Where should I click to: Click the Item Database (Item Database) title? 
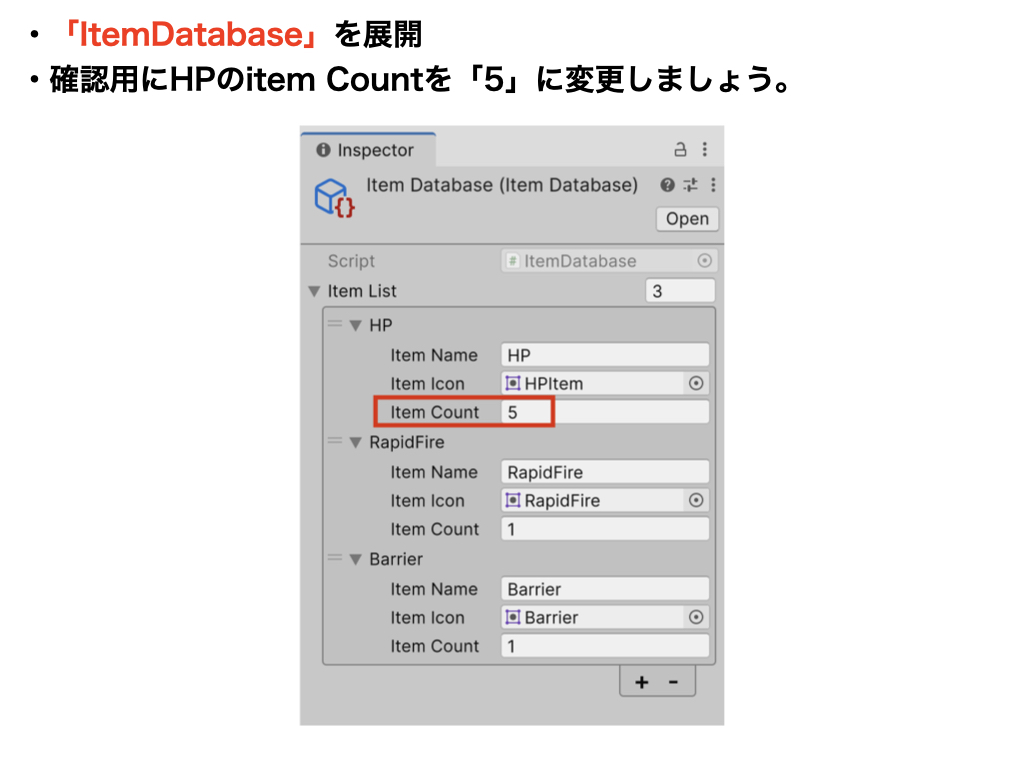click(502, 185)
